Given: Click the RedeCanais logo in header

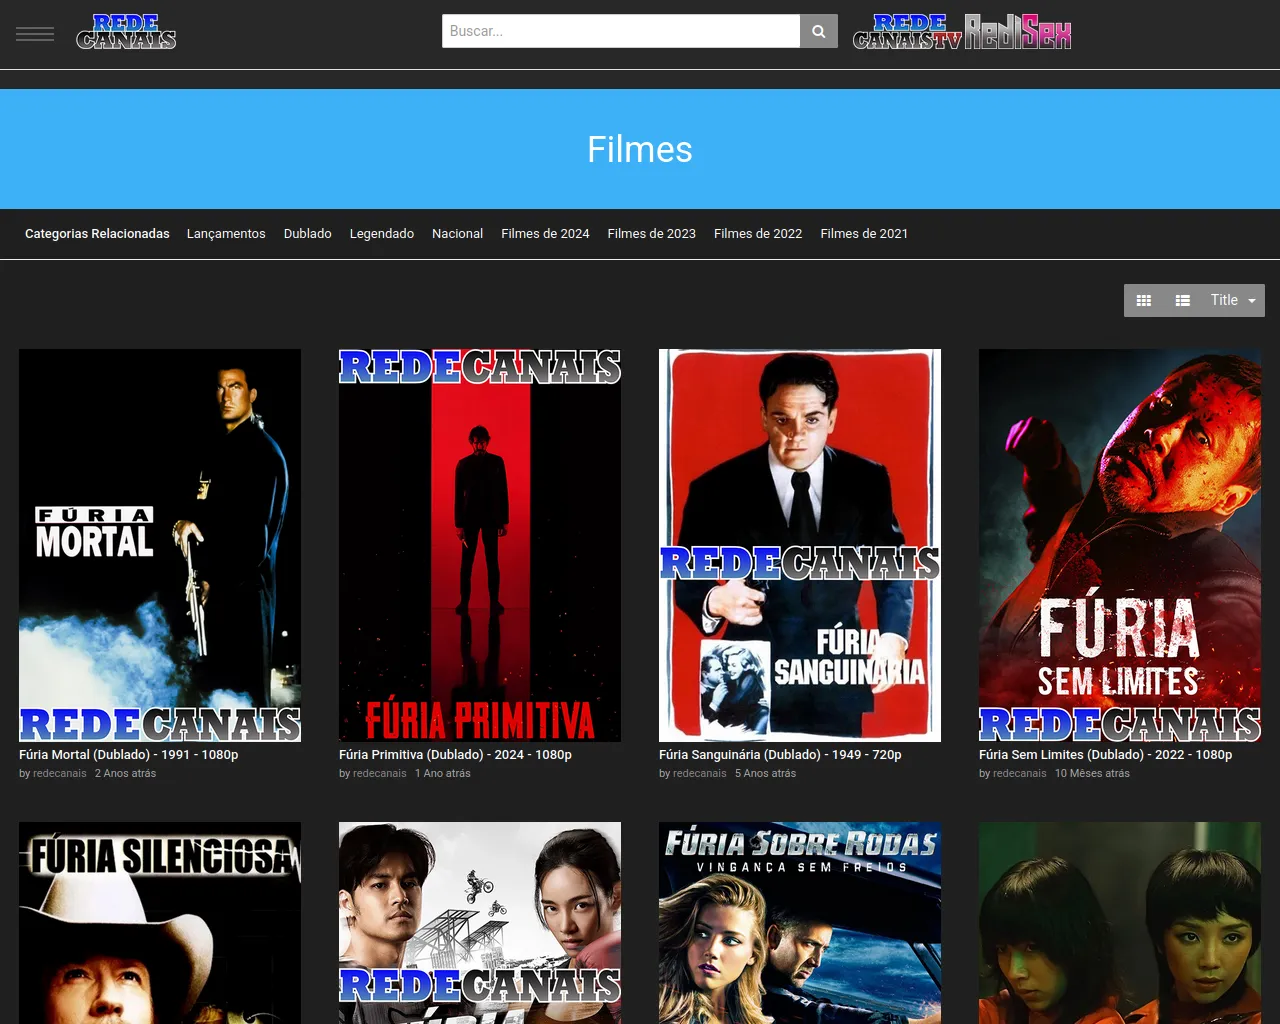Looking at the screenshot, I should point(126,32).
